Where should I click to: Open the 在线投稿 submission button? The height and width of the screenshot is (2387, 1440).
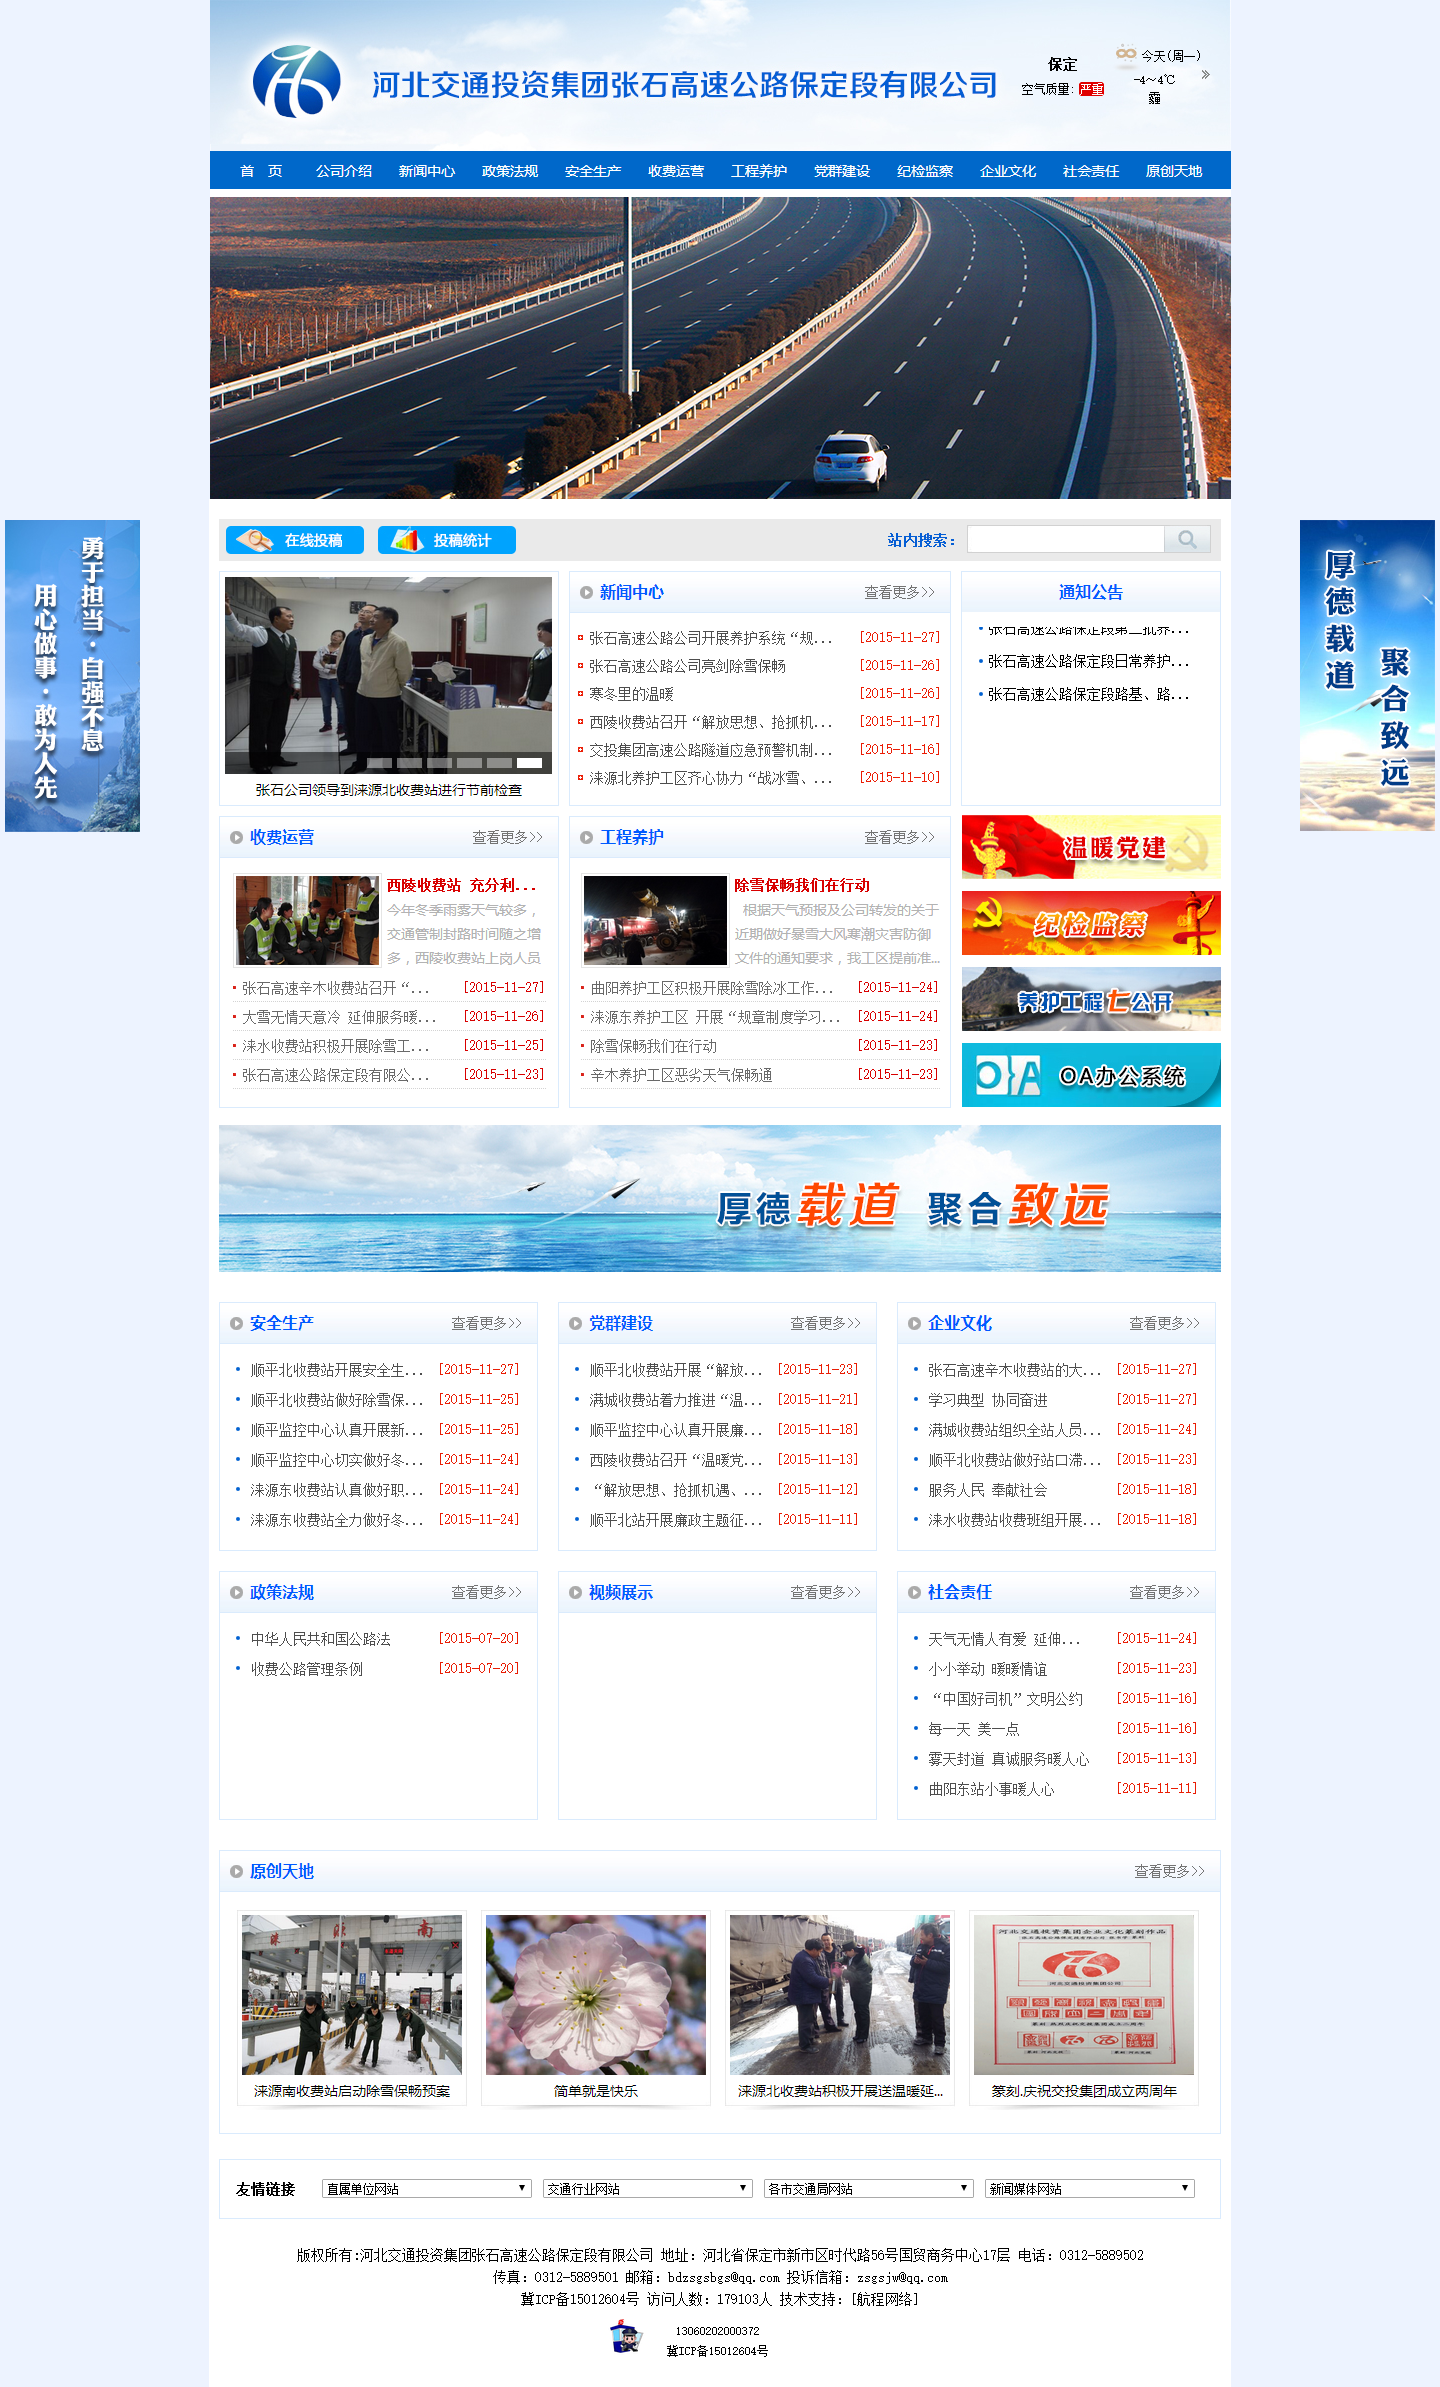coord(295,540)
